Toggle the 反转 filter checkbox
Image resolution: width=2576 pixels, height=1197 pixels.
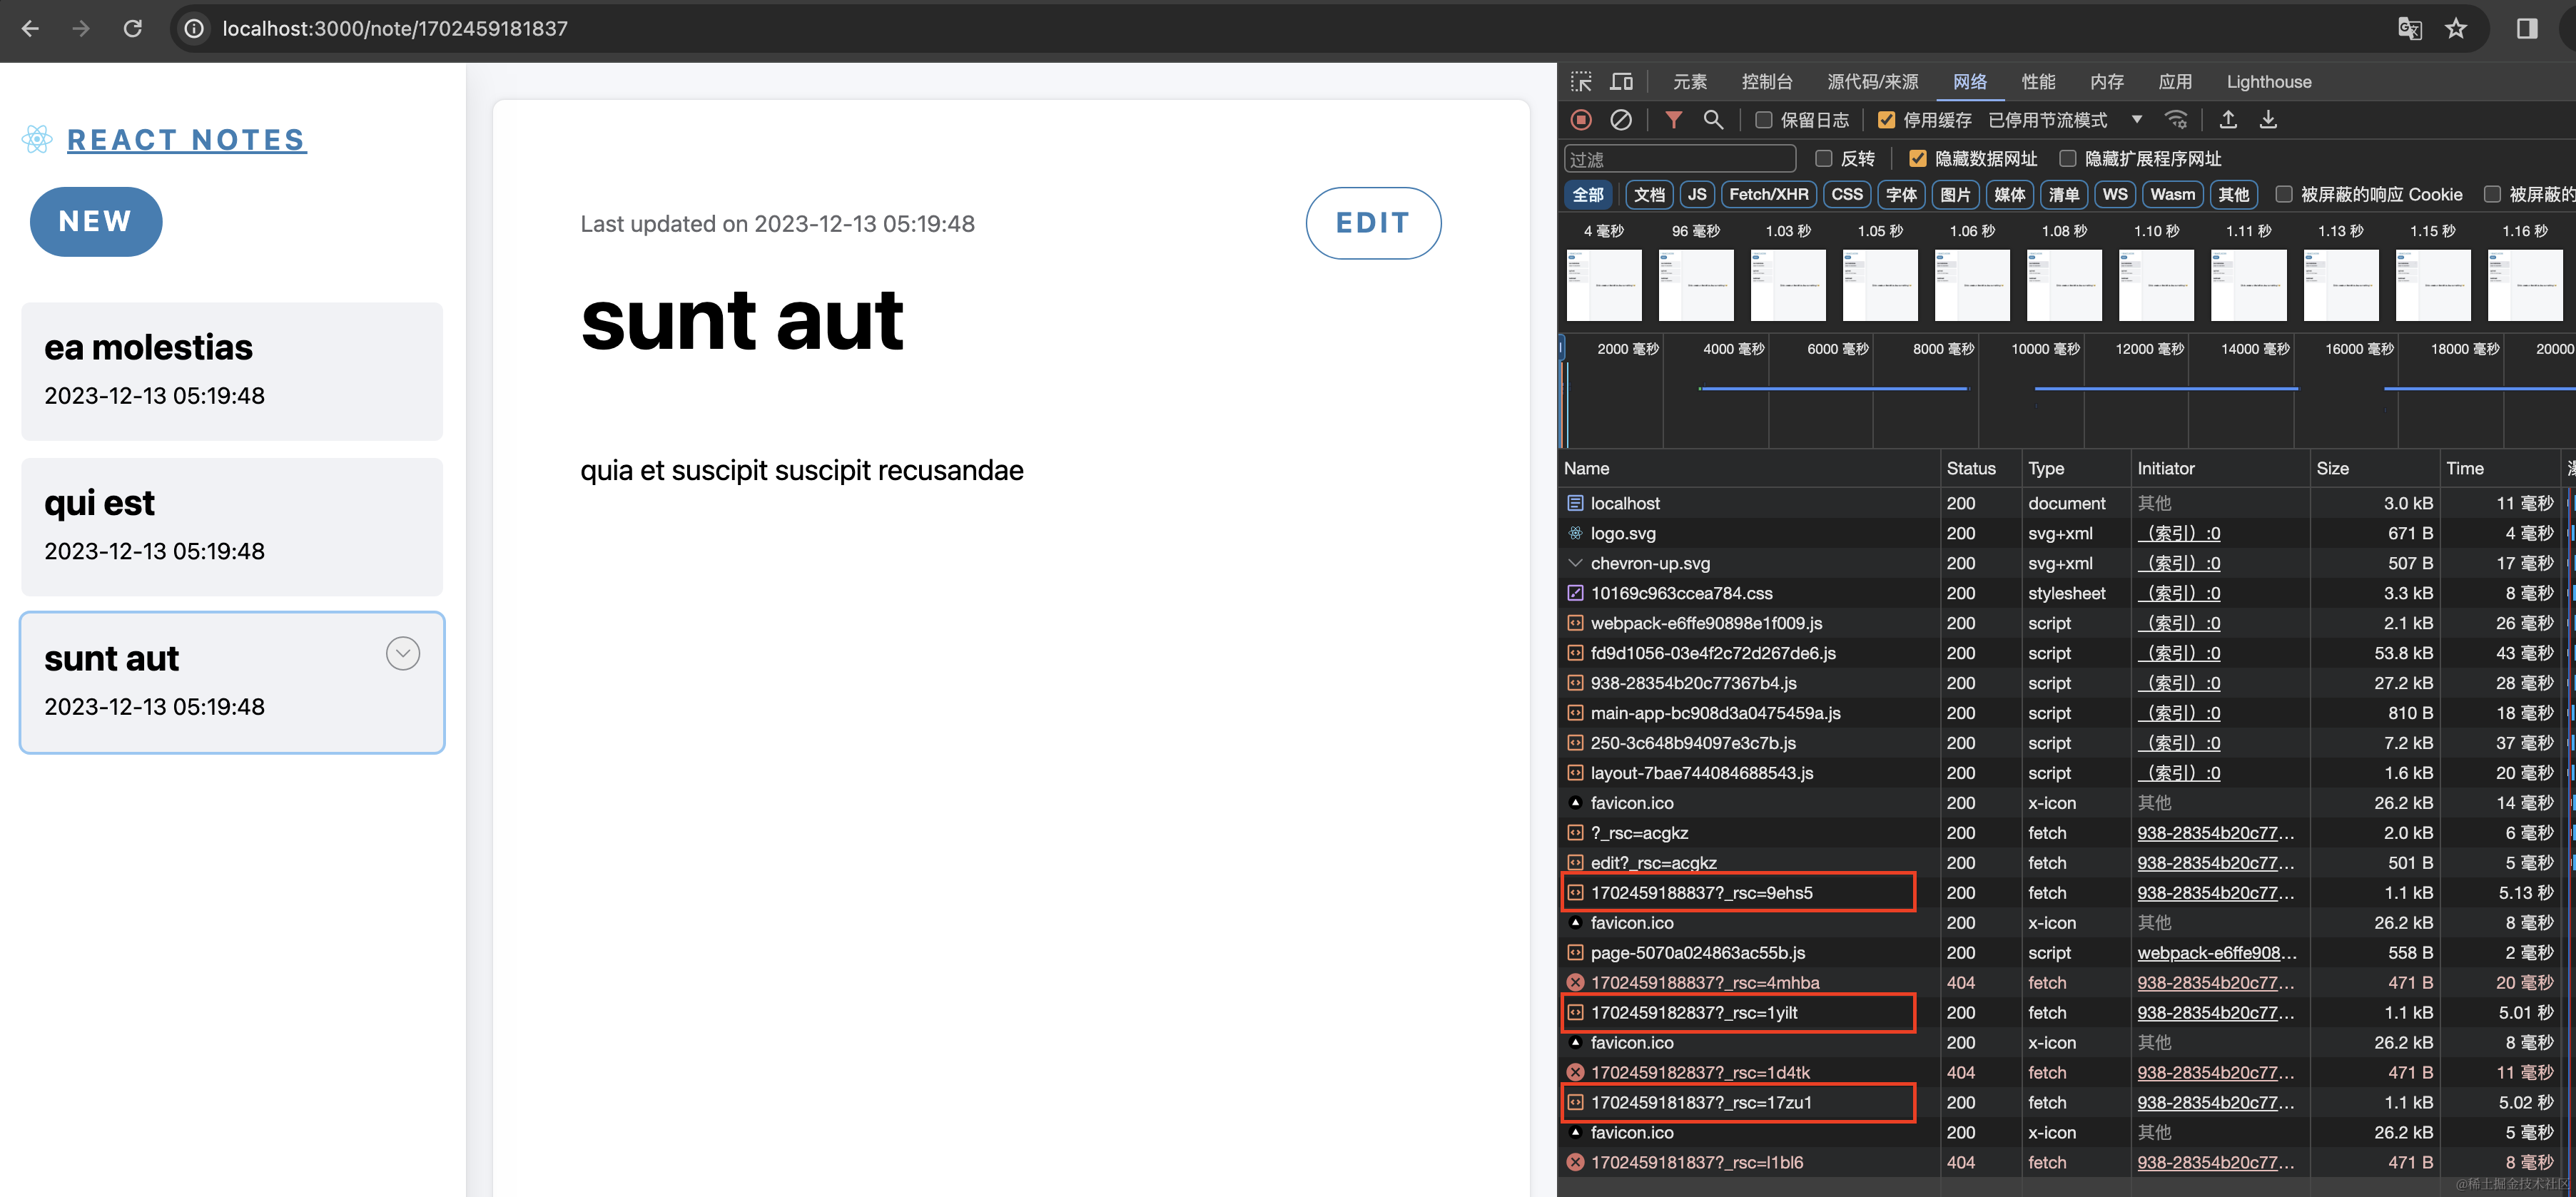[x=1824, y=159]
